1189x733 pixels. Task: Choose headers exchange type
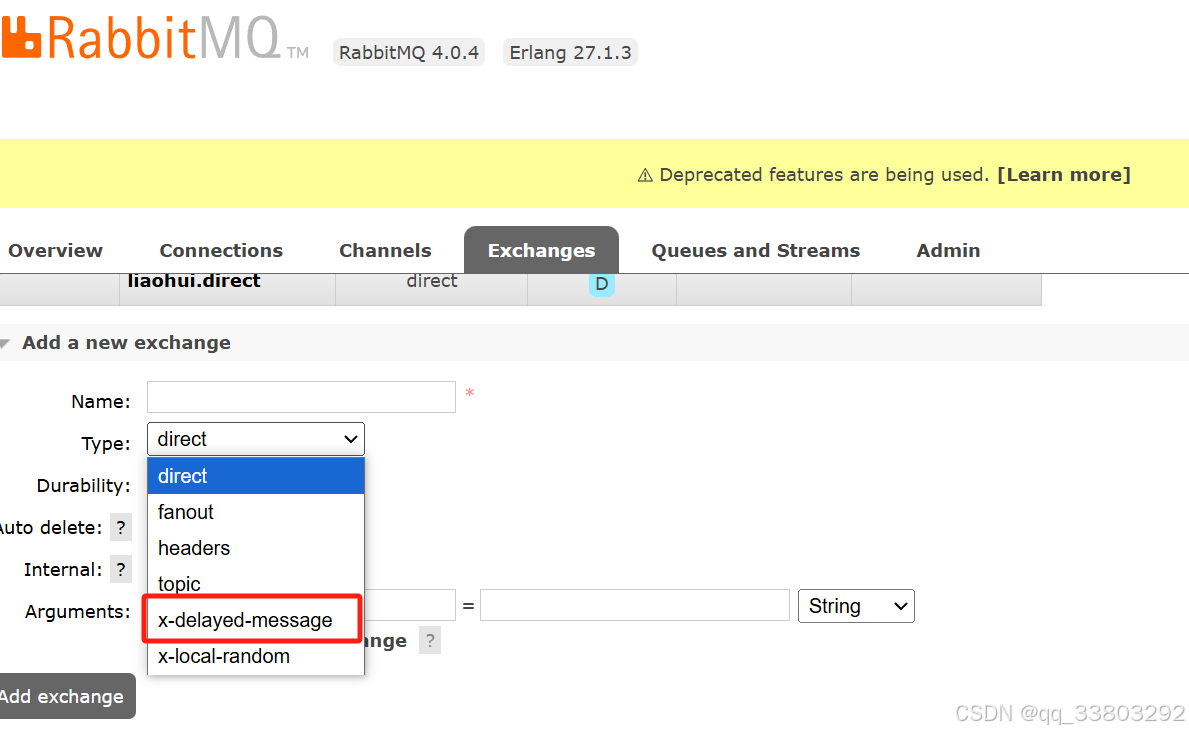click(256, 548)
